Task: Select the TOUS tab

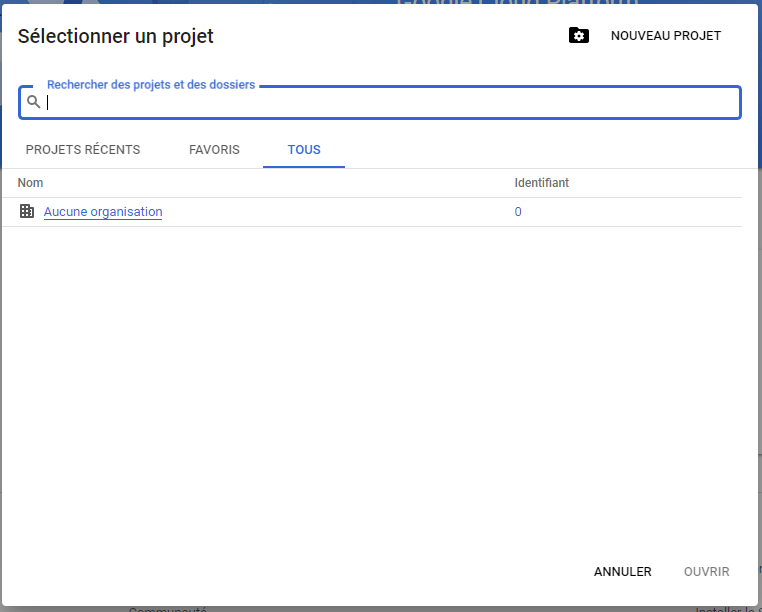Action: (304, 150)
